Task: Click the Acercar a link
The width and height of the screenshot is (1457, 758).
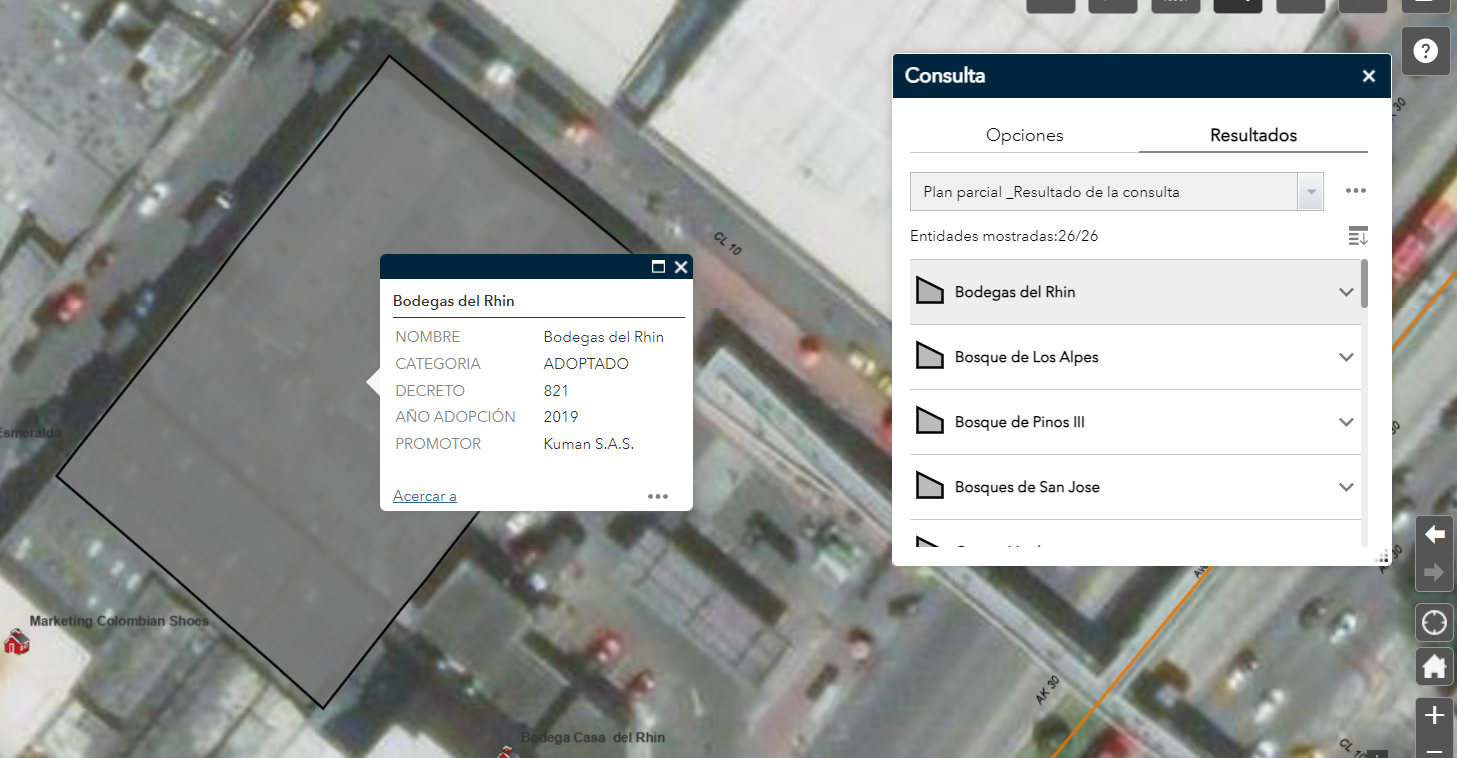Action: point(425,496)
